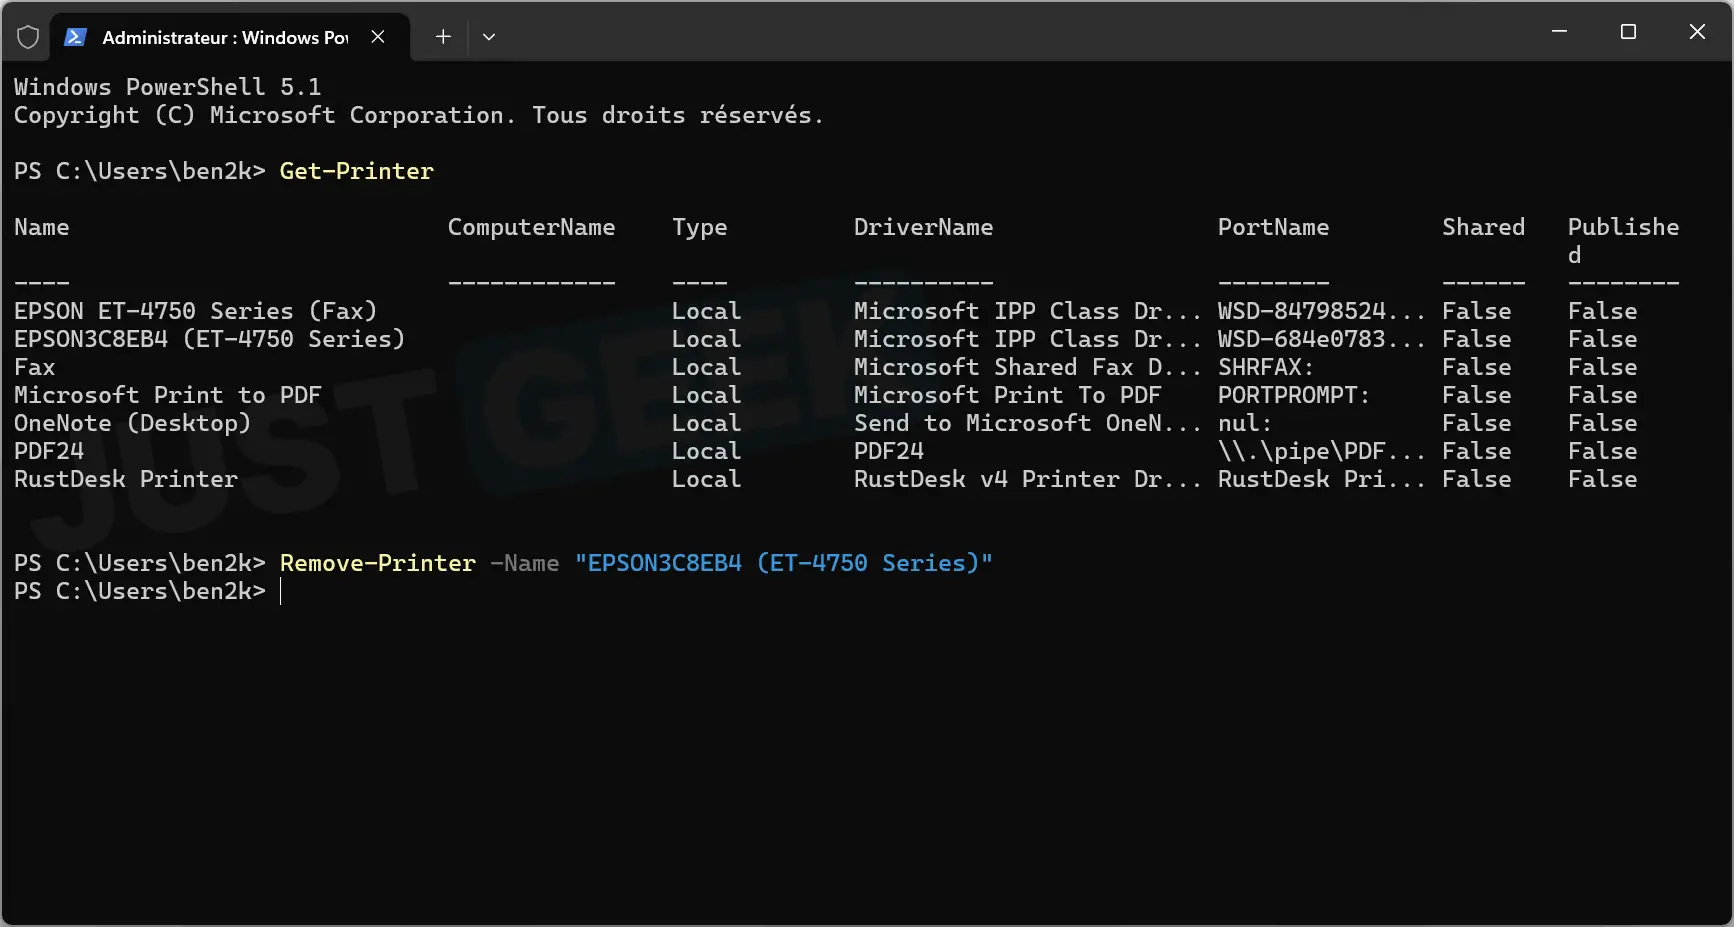The height and width of the screenshot is (927, 1734).
Task: Click the OneNote (Desktop) printer name
Action: [133, 423]
